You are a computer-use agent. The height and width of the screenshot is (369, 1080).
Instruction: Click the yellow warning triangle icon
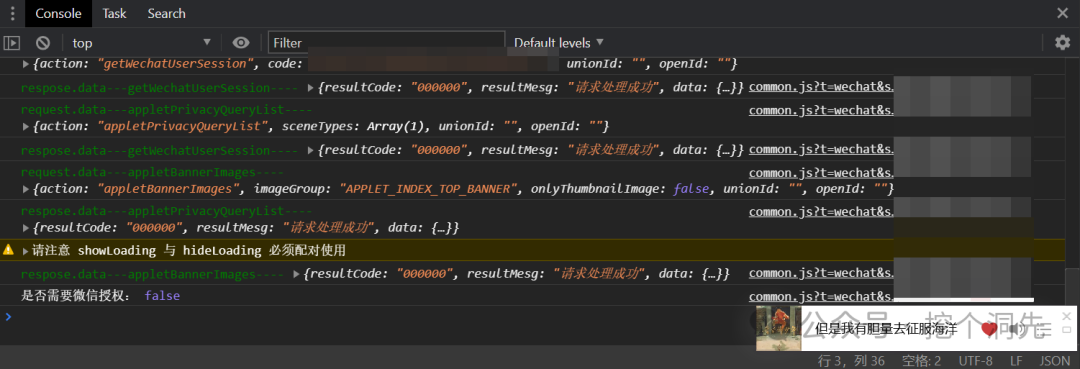9,250
